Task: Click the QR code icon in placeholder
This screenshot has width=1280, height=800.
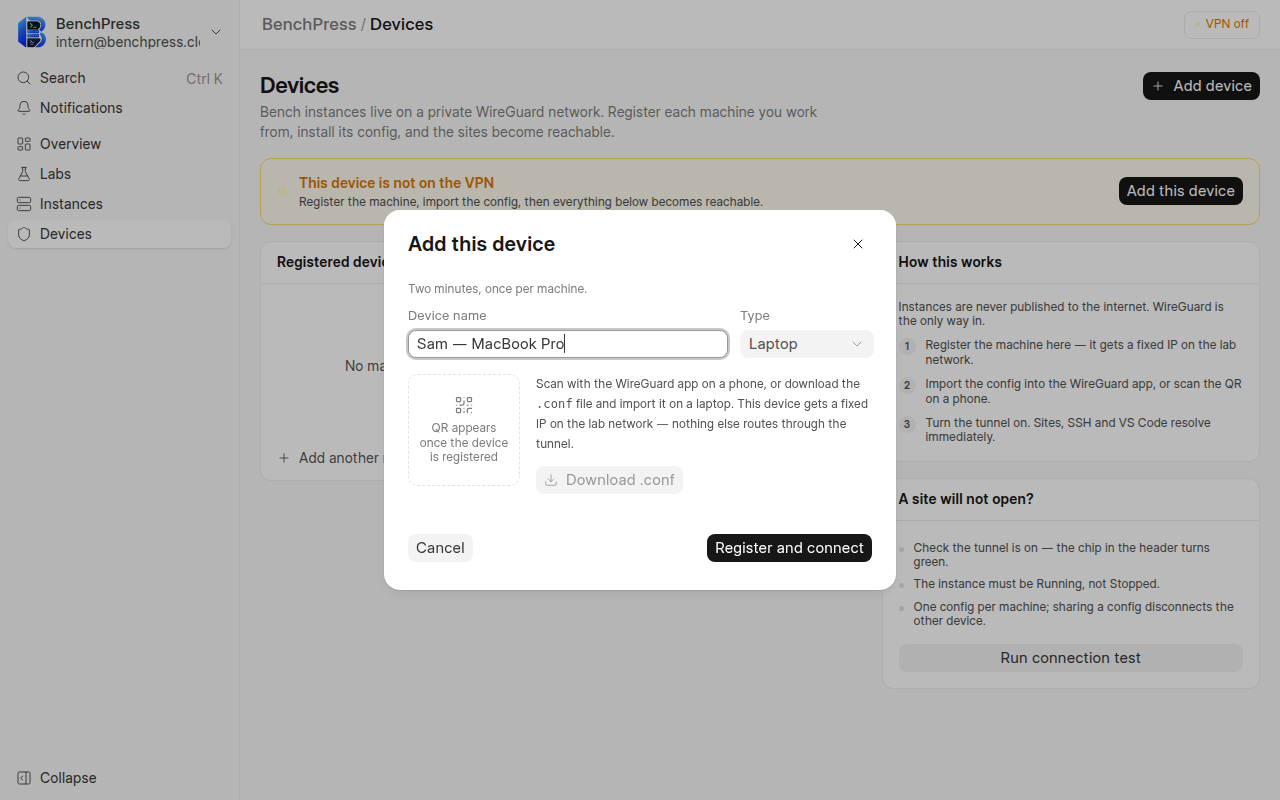Action: 464,405
